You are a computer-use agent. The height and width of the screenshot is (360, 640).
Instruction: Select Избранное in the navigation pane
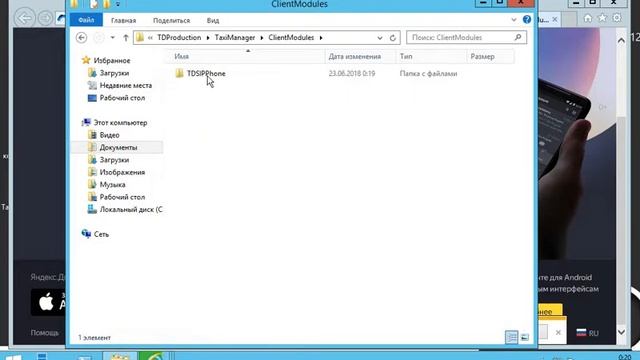point(112,60)
